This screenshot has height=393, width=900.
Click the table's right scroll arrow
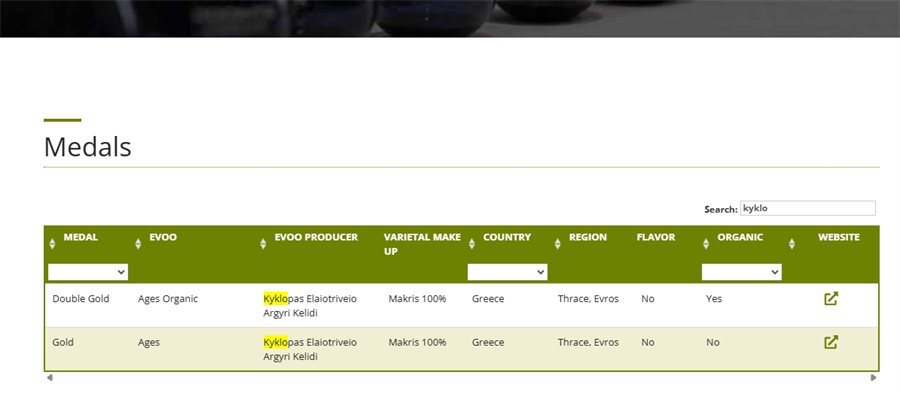point(874,378)
